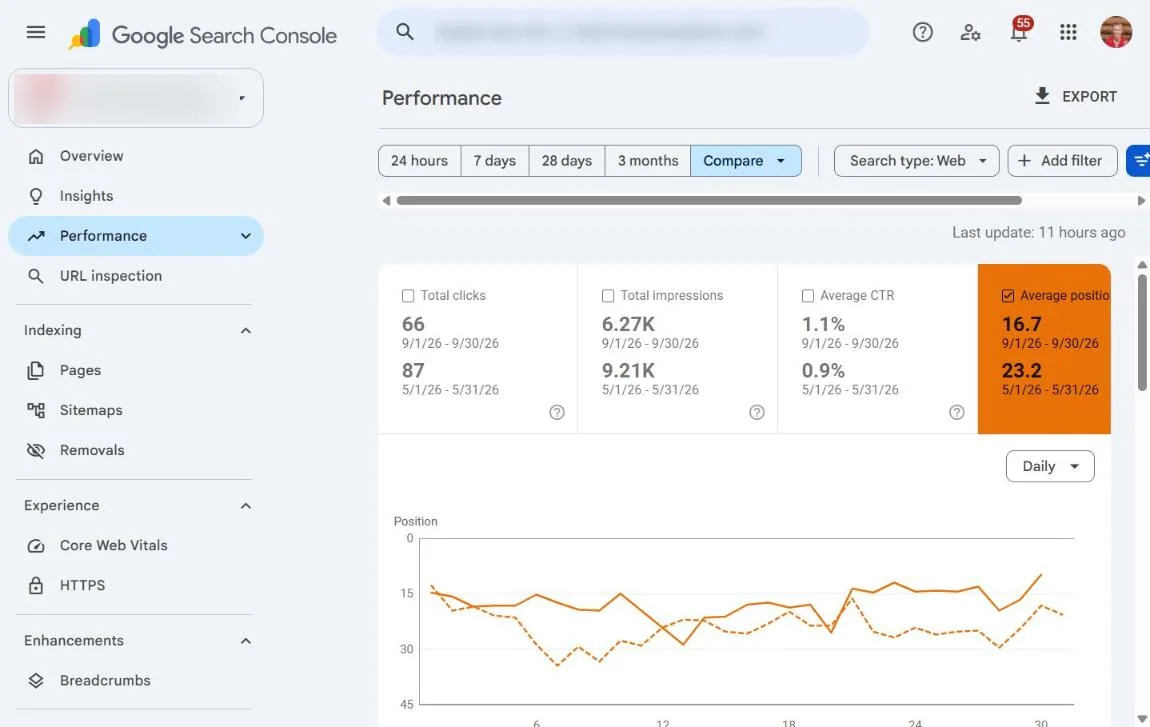The image size is (1150, 727).
Task: Select the 24 hours date range
Action: click(420, 161)
